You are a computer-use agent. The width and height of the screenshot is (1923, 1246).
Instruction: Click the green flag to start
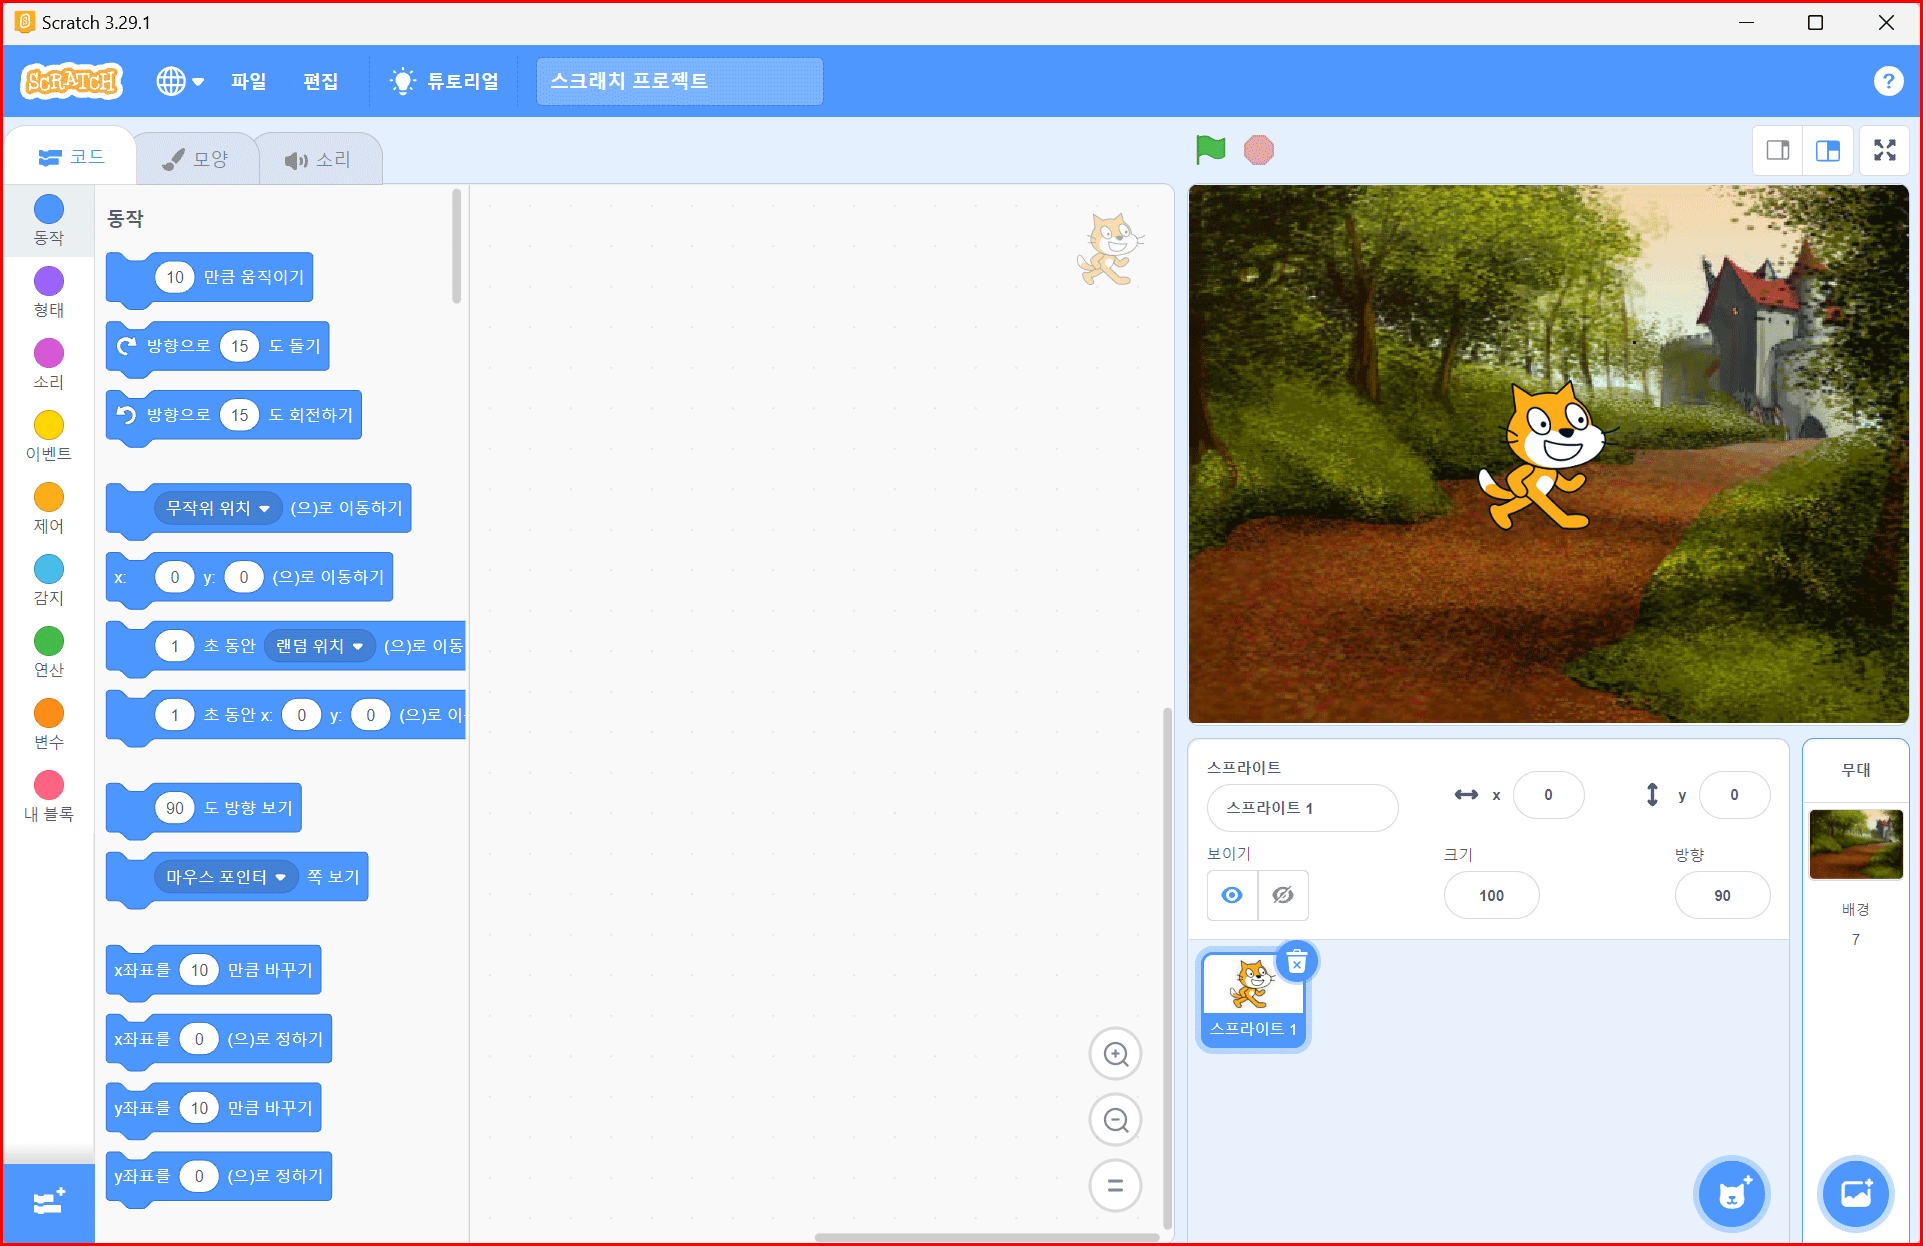pos(1210,150)
